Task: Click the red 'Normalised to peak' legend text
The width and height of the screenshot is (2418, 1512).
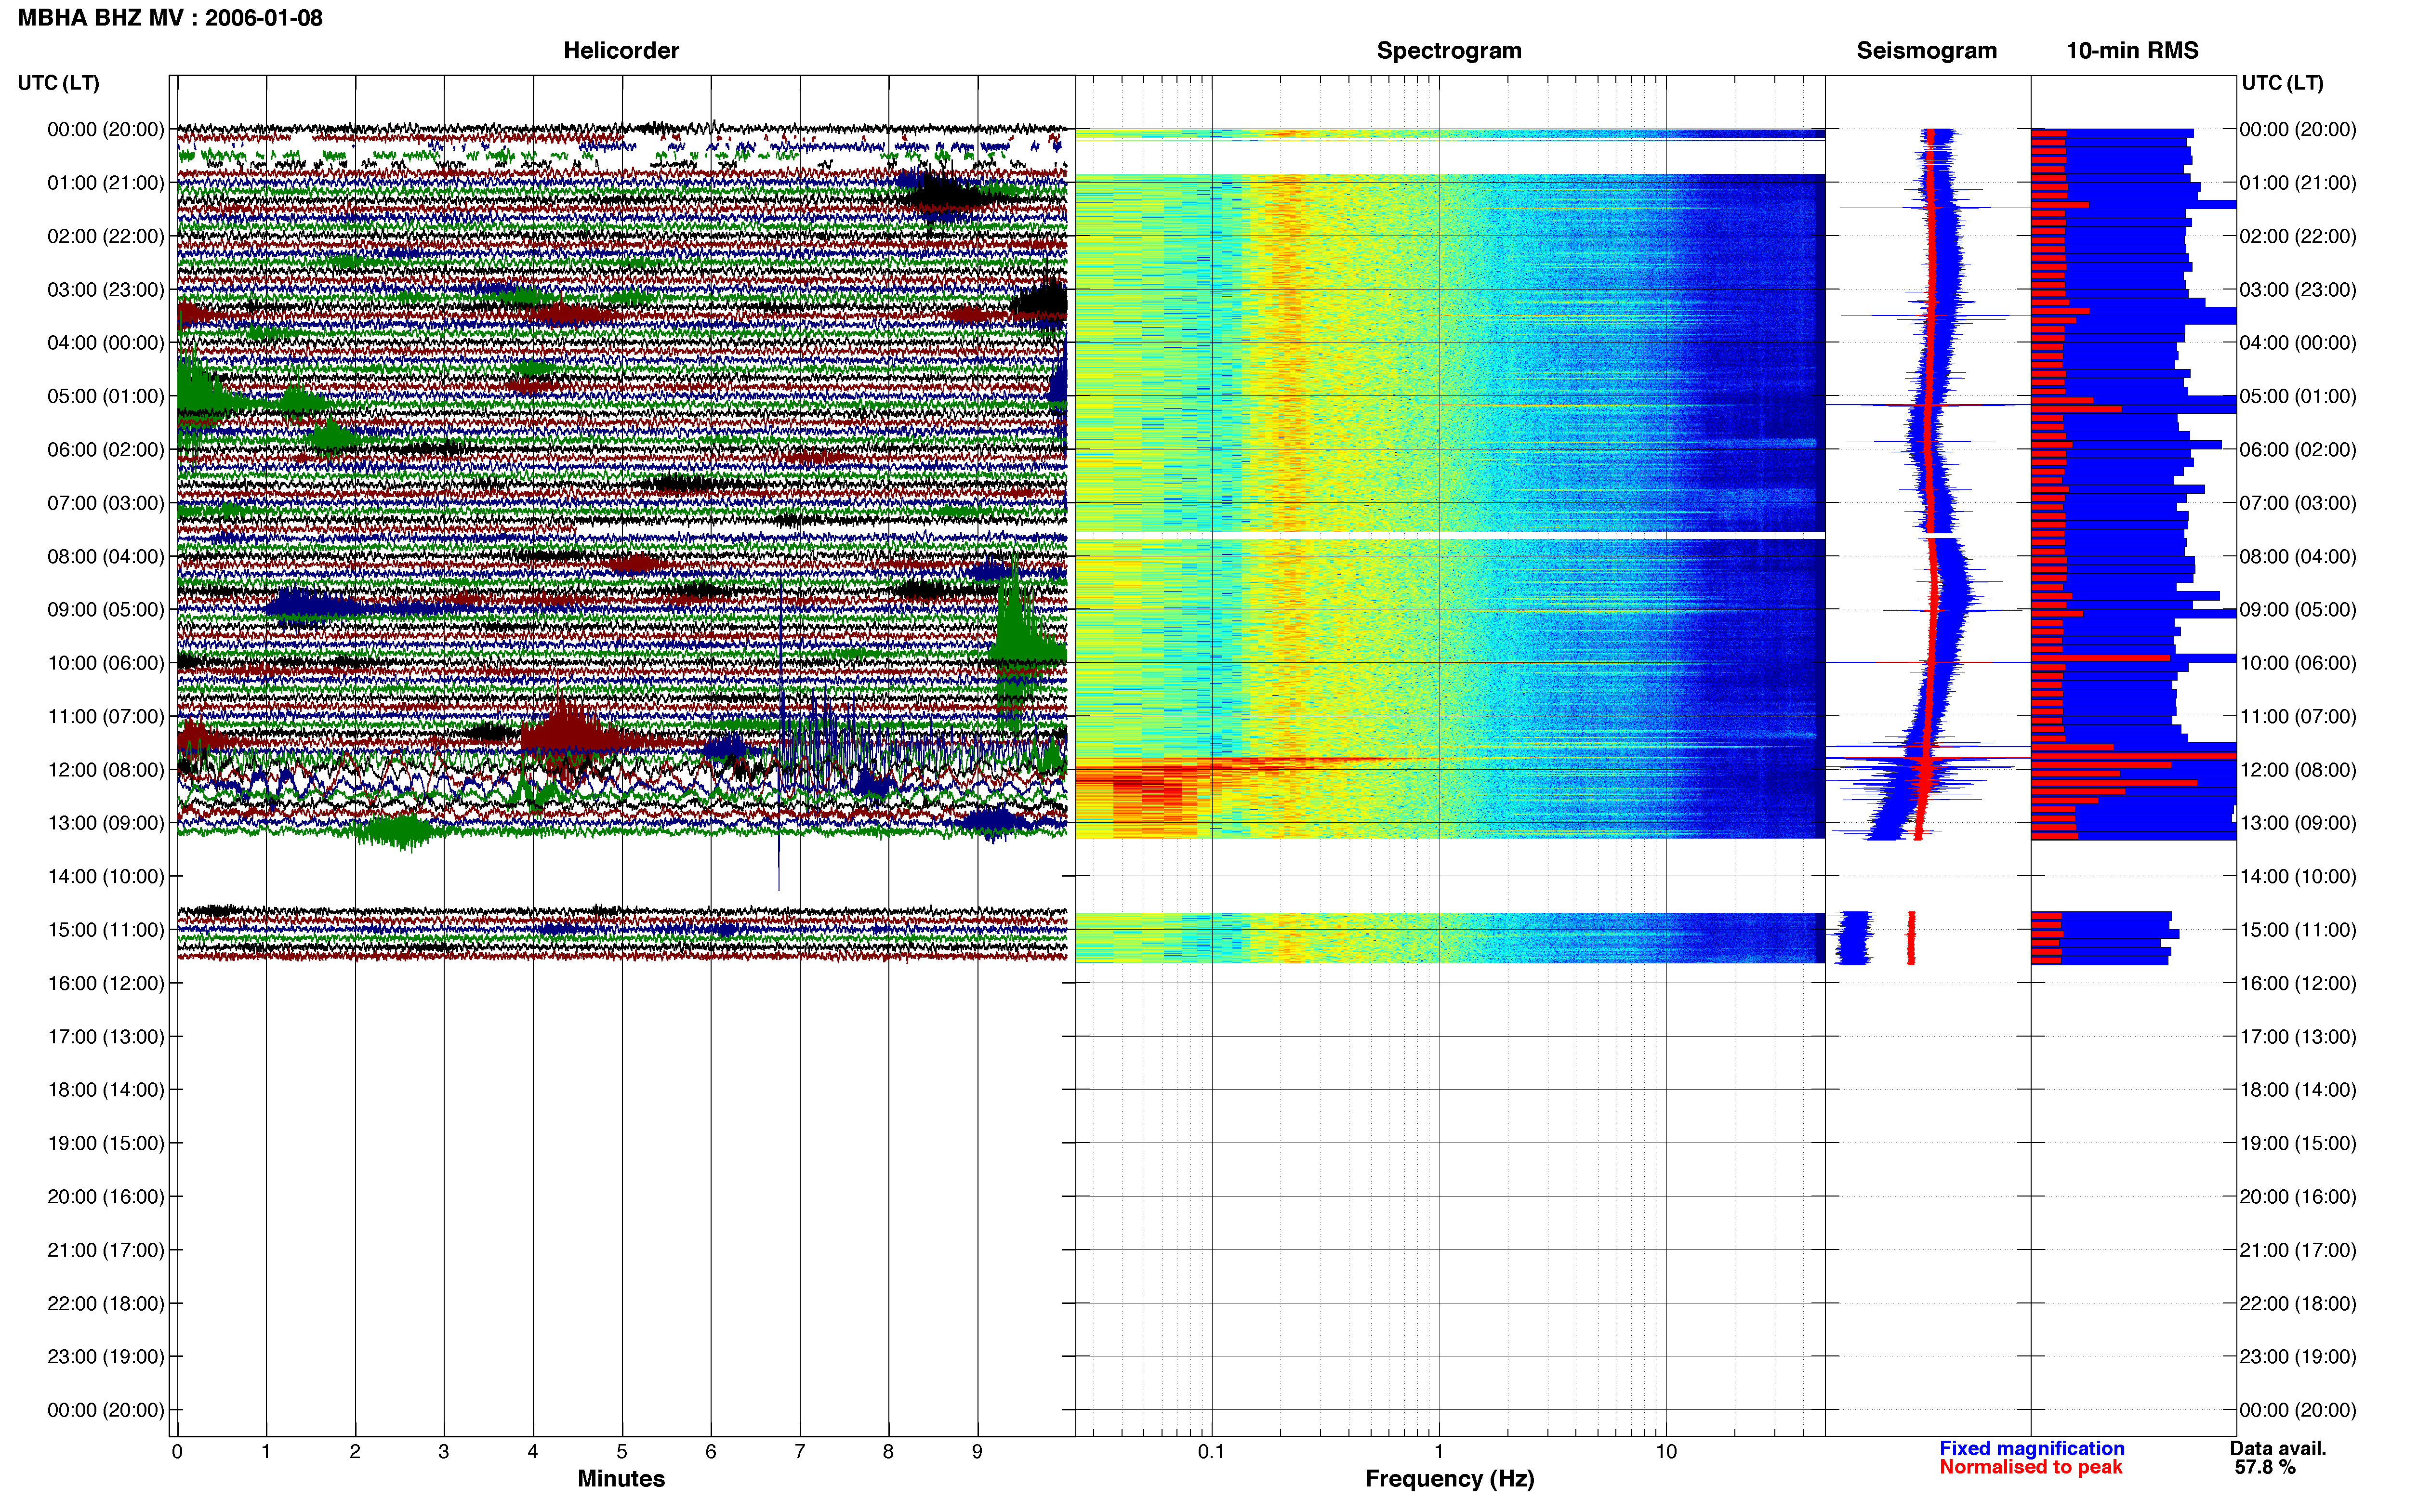Action: coord(2030,1467)
